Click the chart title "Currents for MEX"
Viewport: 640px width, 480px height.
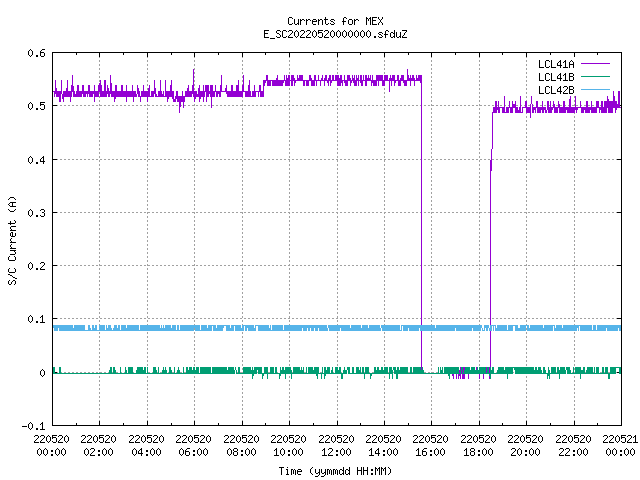335,21
